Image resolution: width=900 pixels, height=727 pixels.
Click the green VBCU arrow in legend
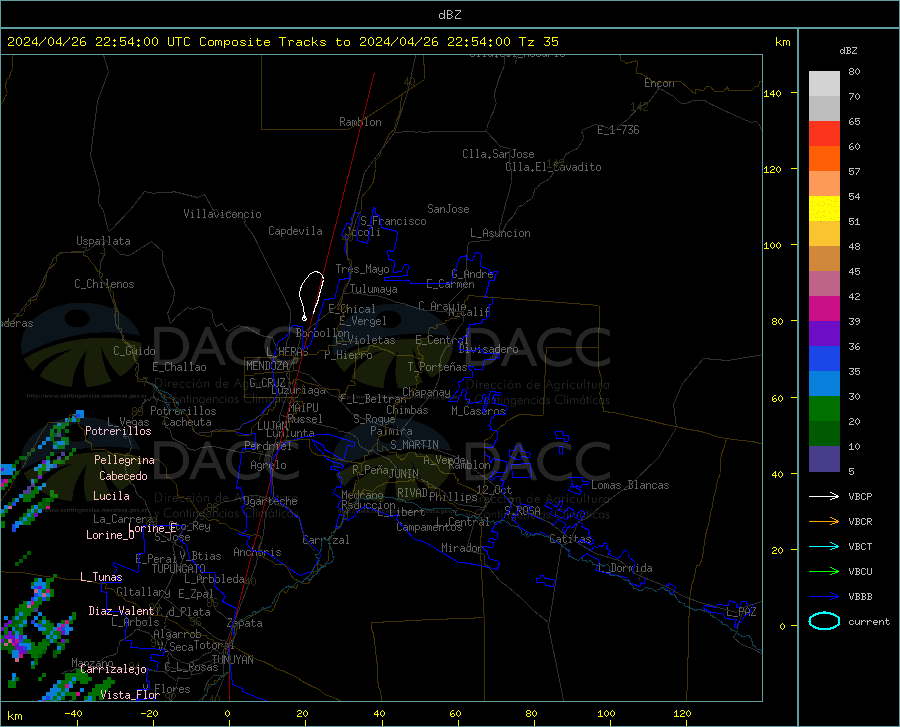pos(824,572)
